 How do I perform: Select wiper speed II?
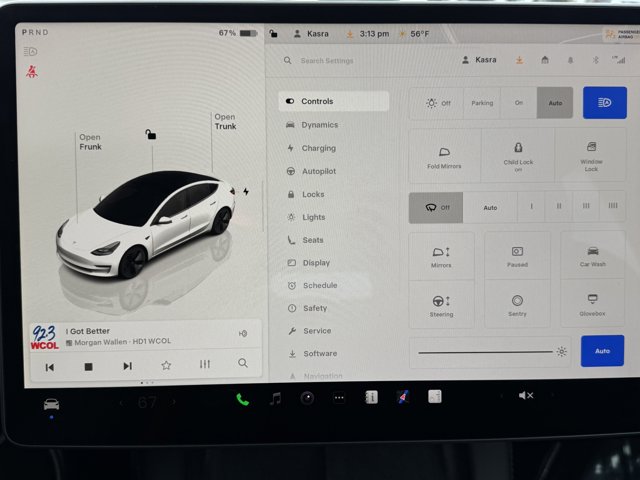(x=559, y=206)
